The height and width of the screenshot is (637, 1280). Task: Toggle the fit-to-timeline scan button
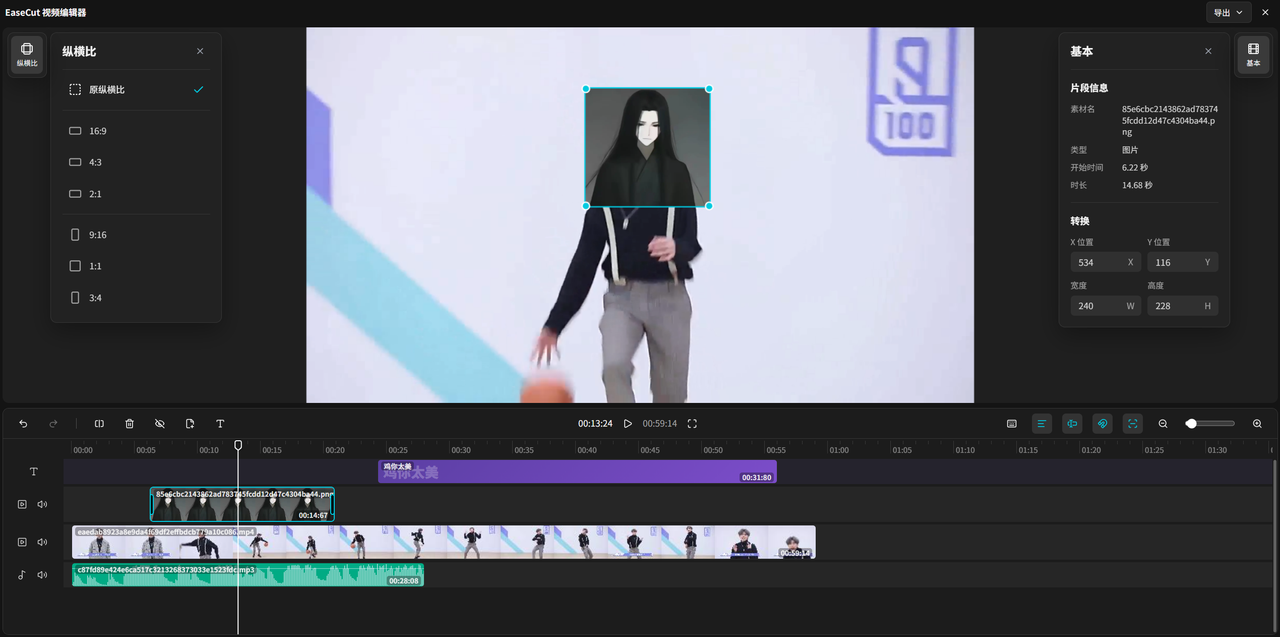[1133, 424]
